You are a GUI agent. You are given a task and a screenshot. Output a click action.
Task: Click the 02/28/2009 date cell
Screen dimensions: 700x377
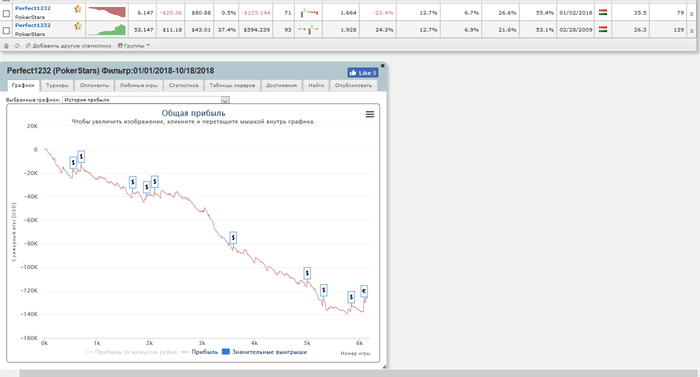coord(576,30)
